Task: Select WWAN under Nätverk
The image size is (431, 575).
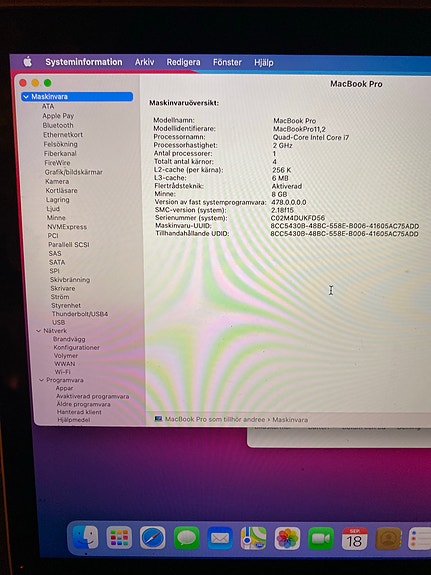Action: [65, 364]
